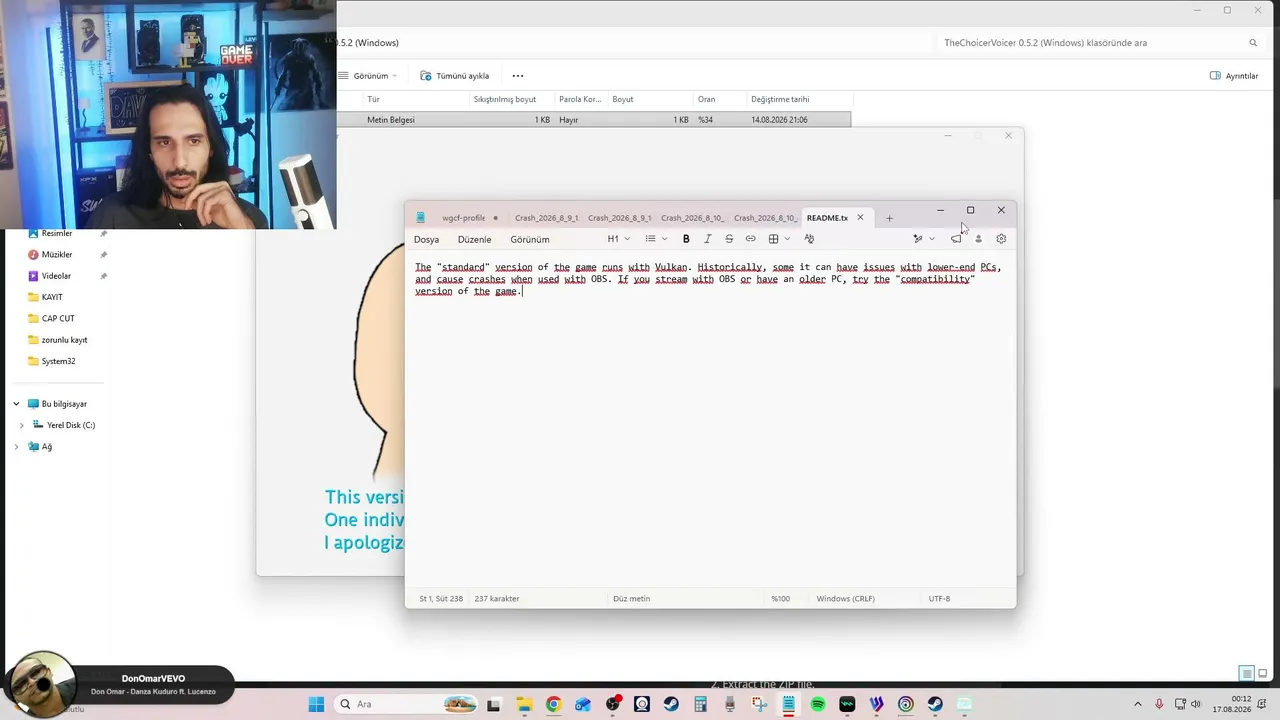The height and width of the screenshot is (720, 1280).
Task: Click the UTF-8 encoding indicator
Action: 939,599
